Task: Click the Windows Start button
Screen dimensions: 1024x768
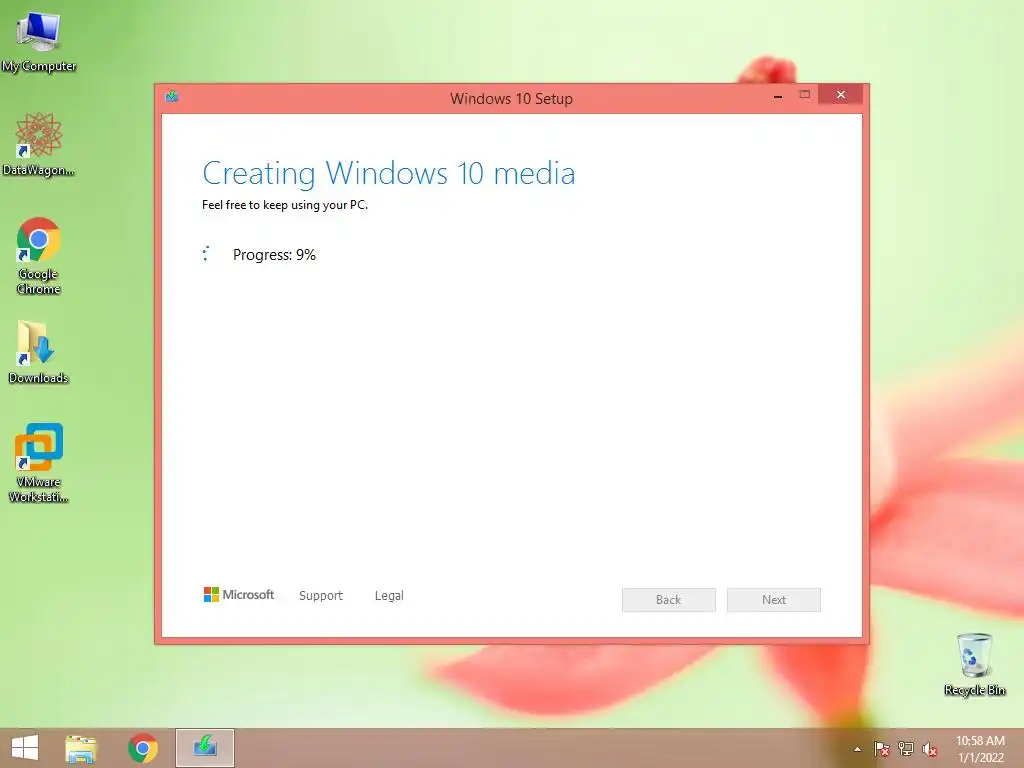Action: 25,748
